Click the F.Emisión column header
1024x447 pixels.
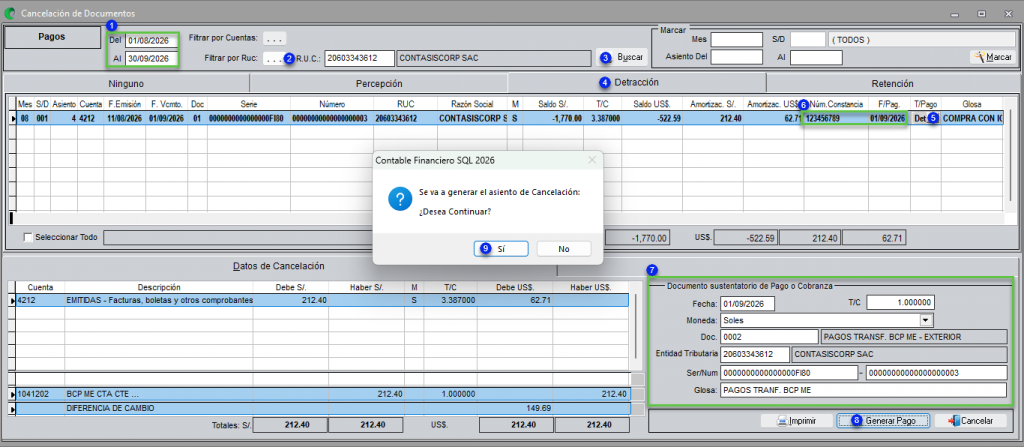(x=124, y=104)
